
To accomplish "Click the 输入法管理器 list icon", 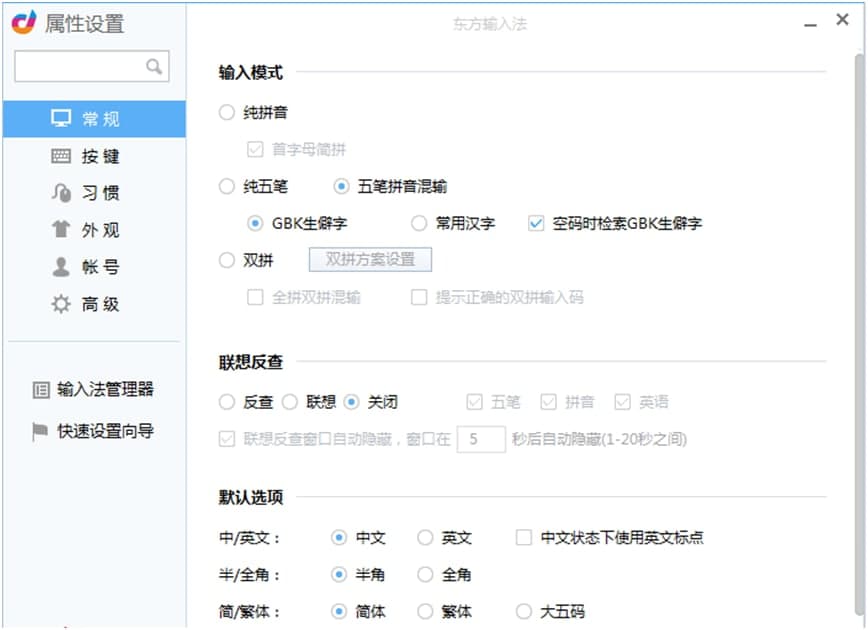I will (40, 390).
